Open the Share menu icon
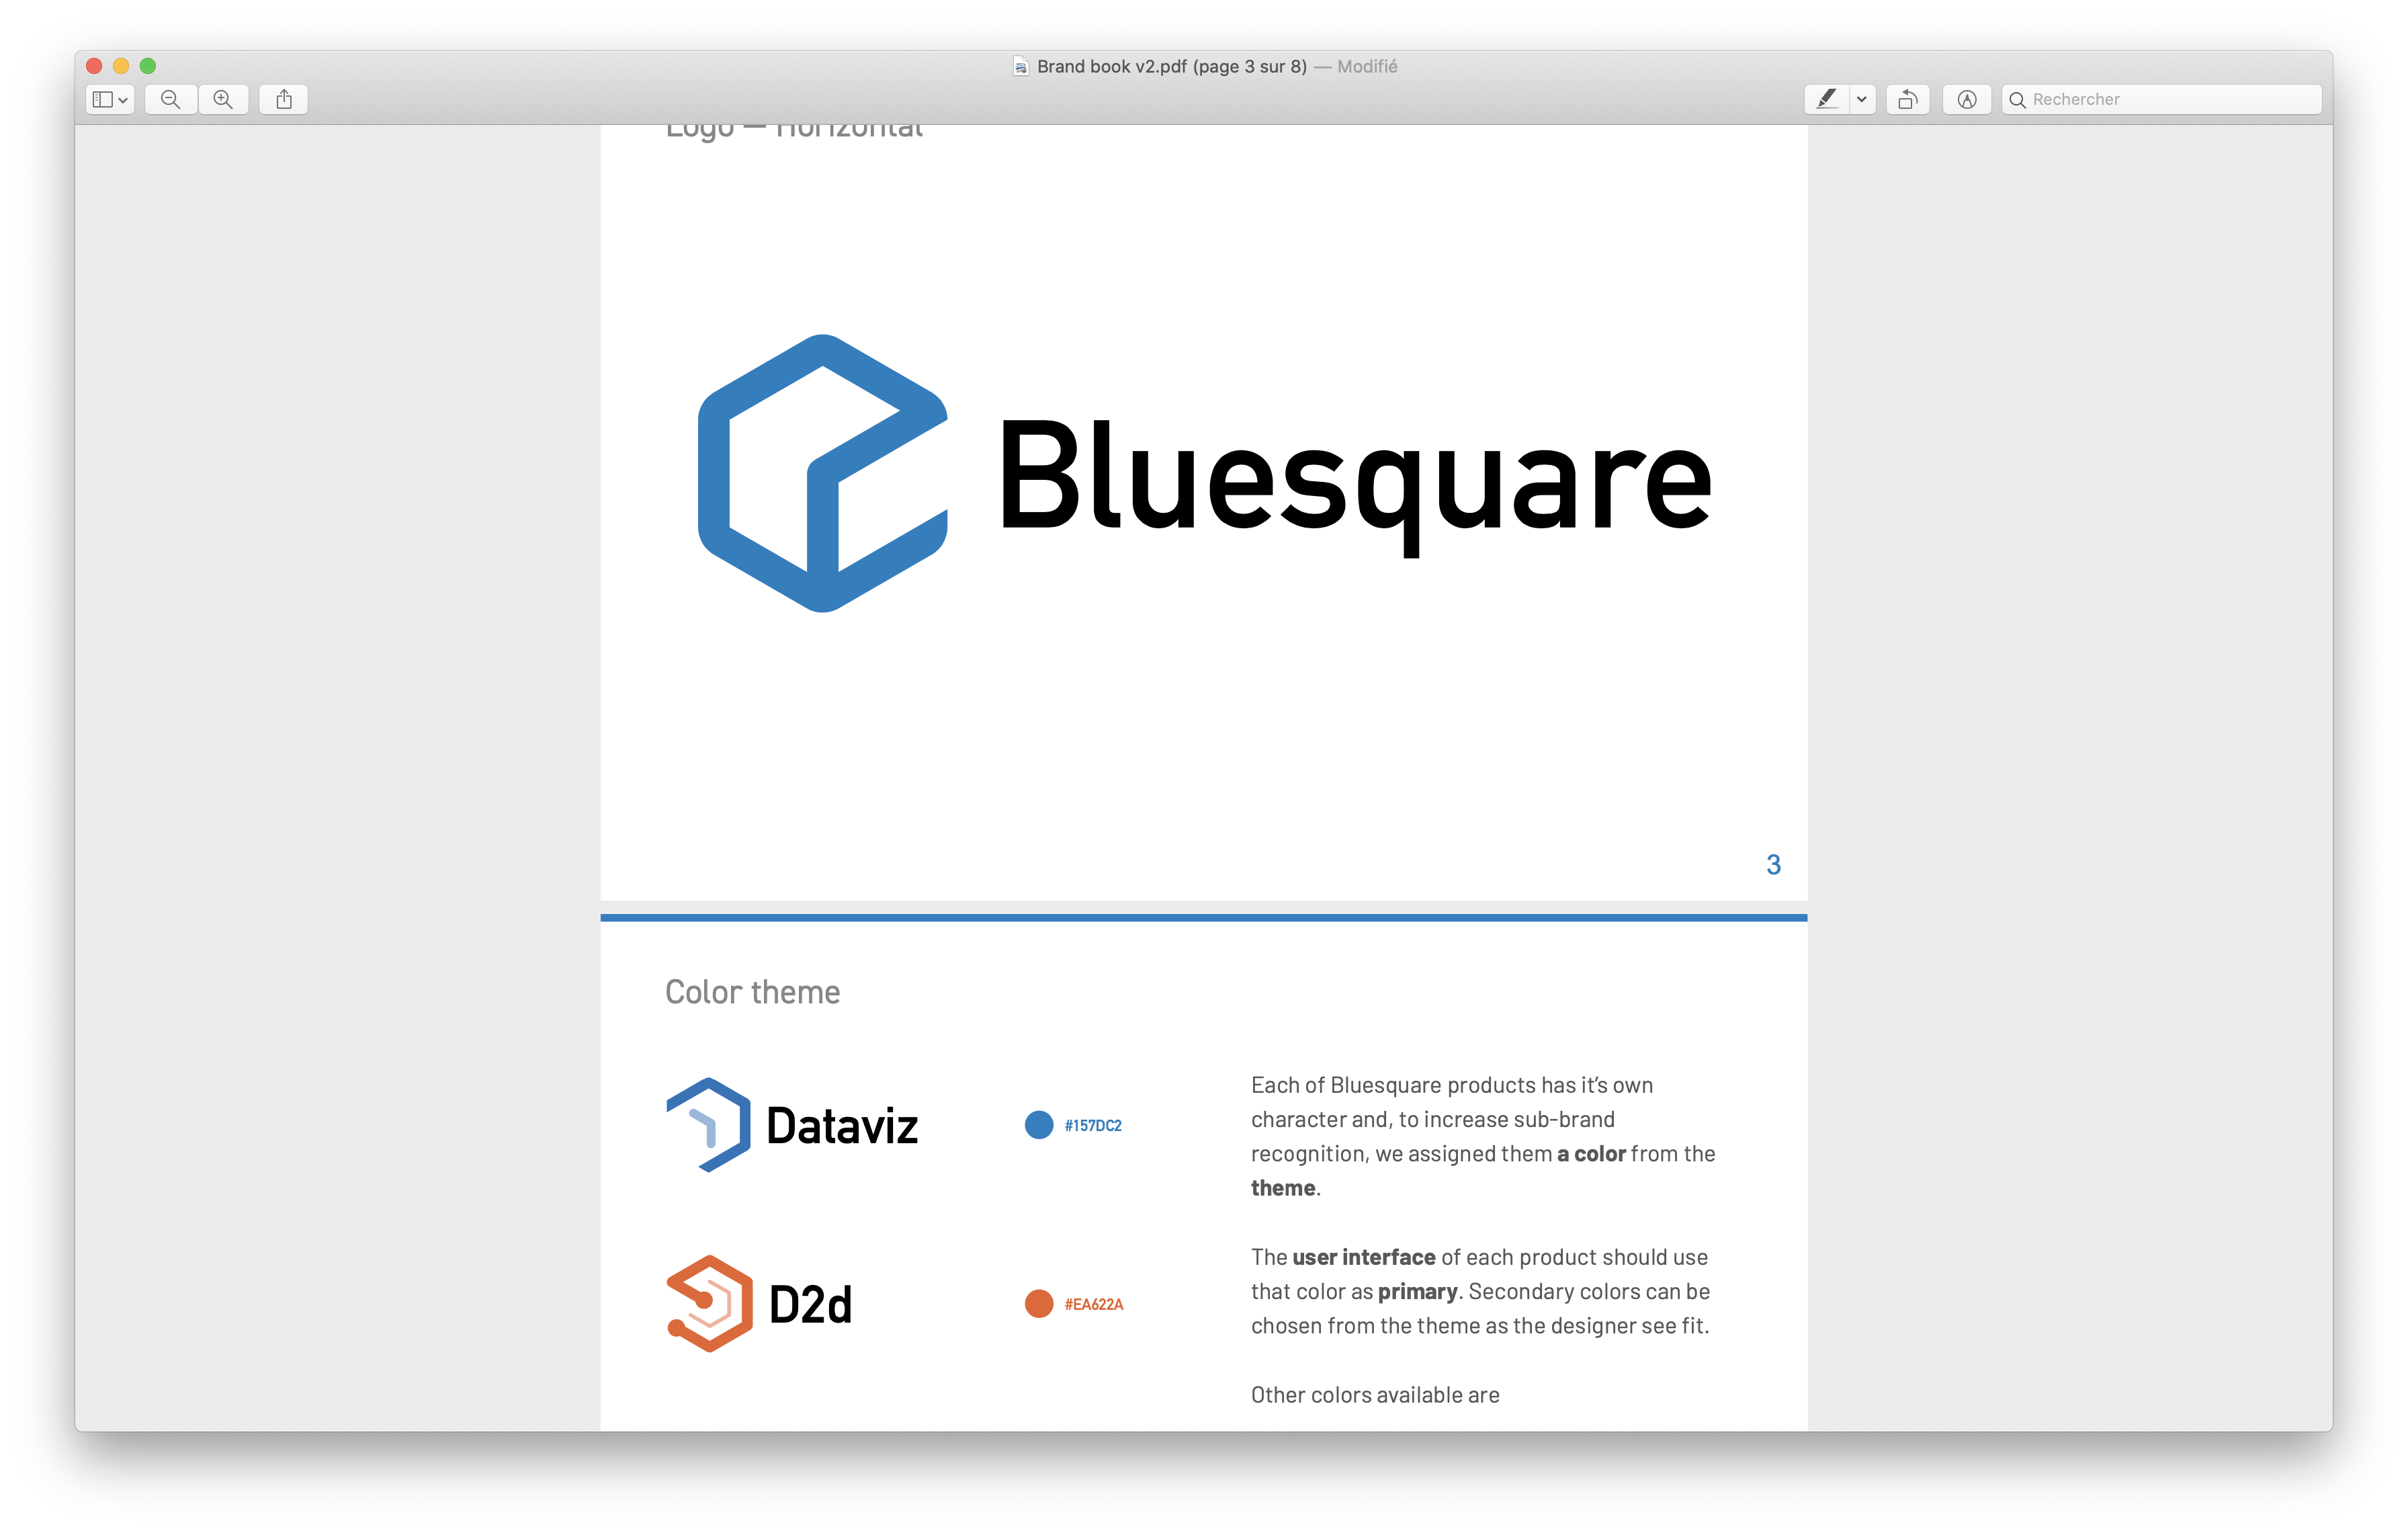Image resolution: width=2408 pixels, height=1531 pixels. (x=284, y=99)
